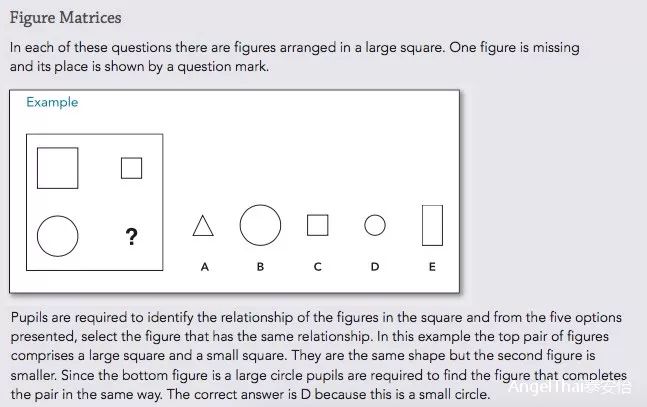Select the triangle answer option A

tap(203, 226)
